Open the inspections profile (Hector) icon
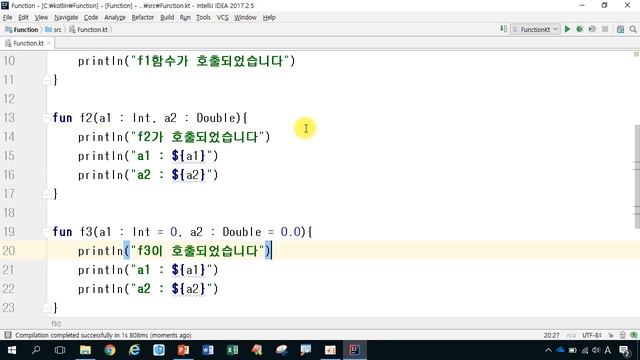 [x=623, y=335]
